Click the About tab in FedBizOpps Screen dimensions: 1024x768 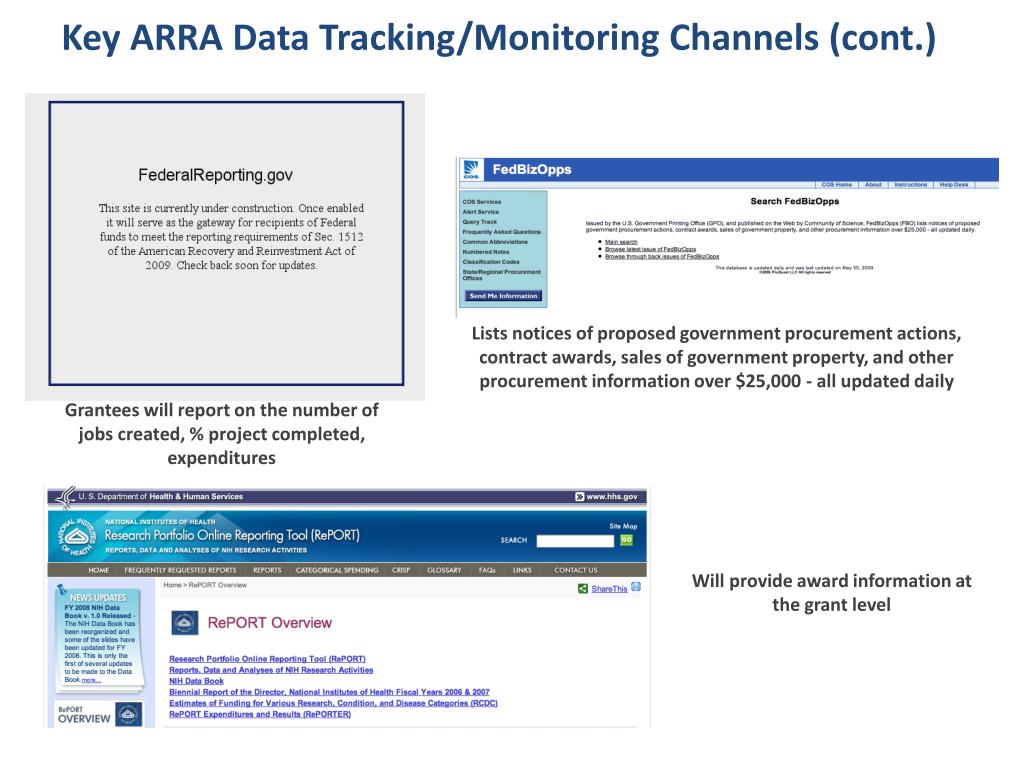(x=873, y=185)
